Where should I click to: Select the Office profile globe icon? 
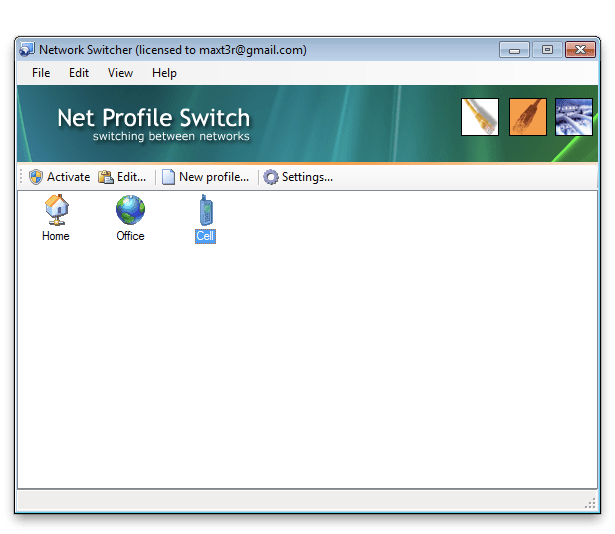click(130, 211)
